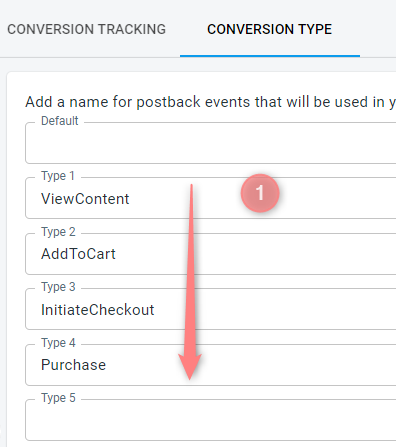Click the Type 2 field label

pos(58,232)
